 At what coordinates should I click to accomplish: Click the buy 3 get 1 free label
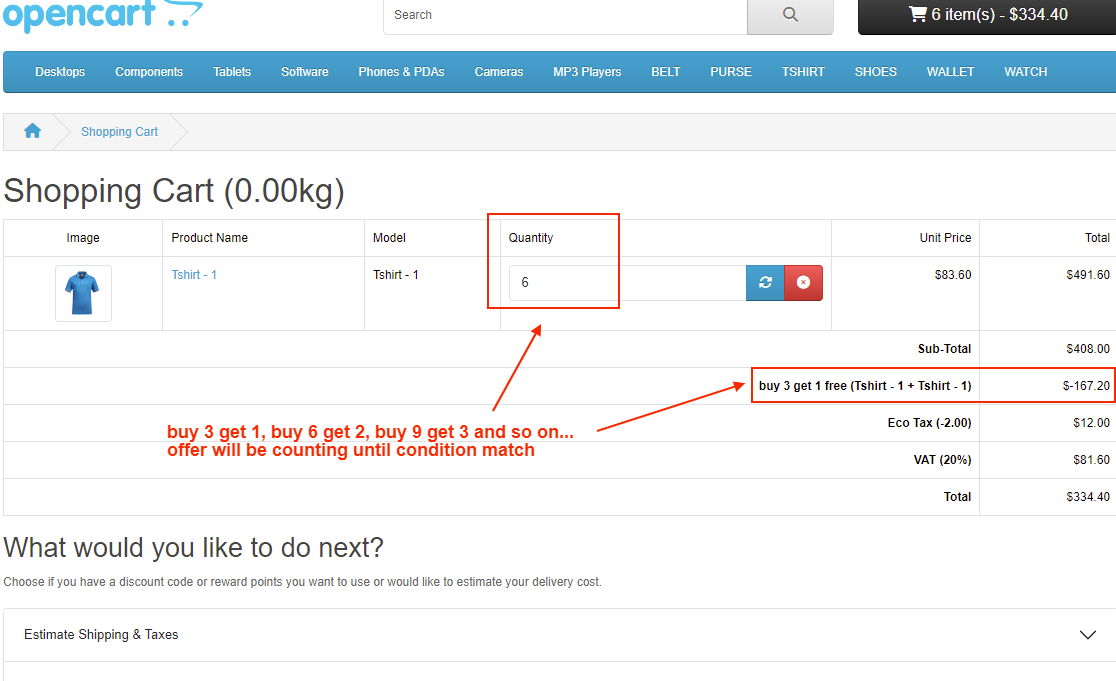click(865, 386)
